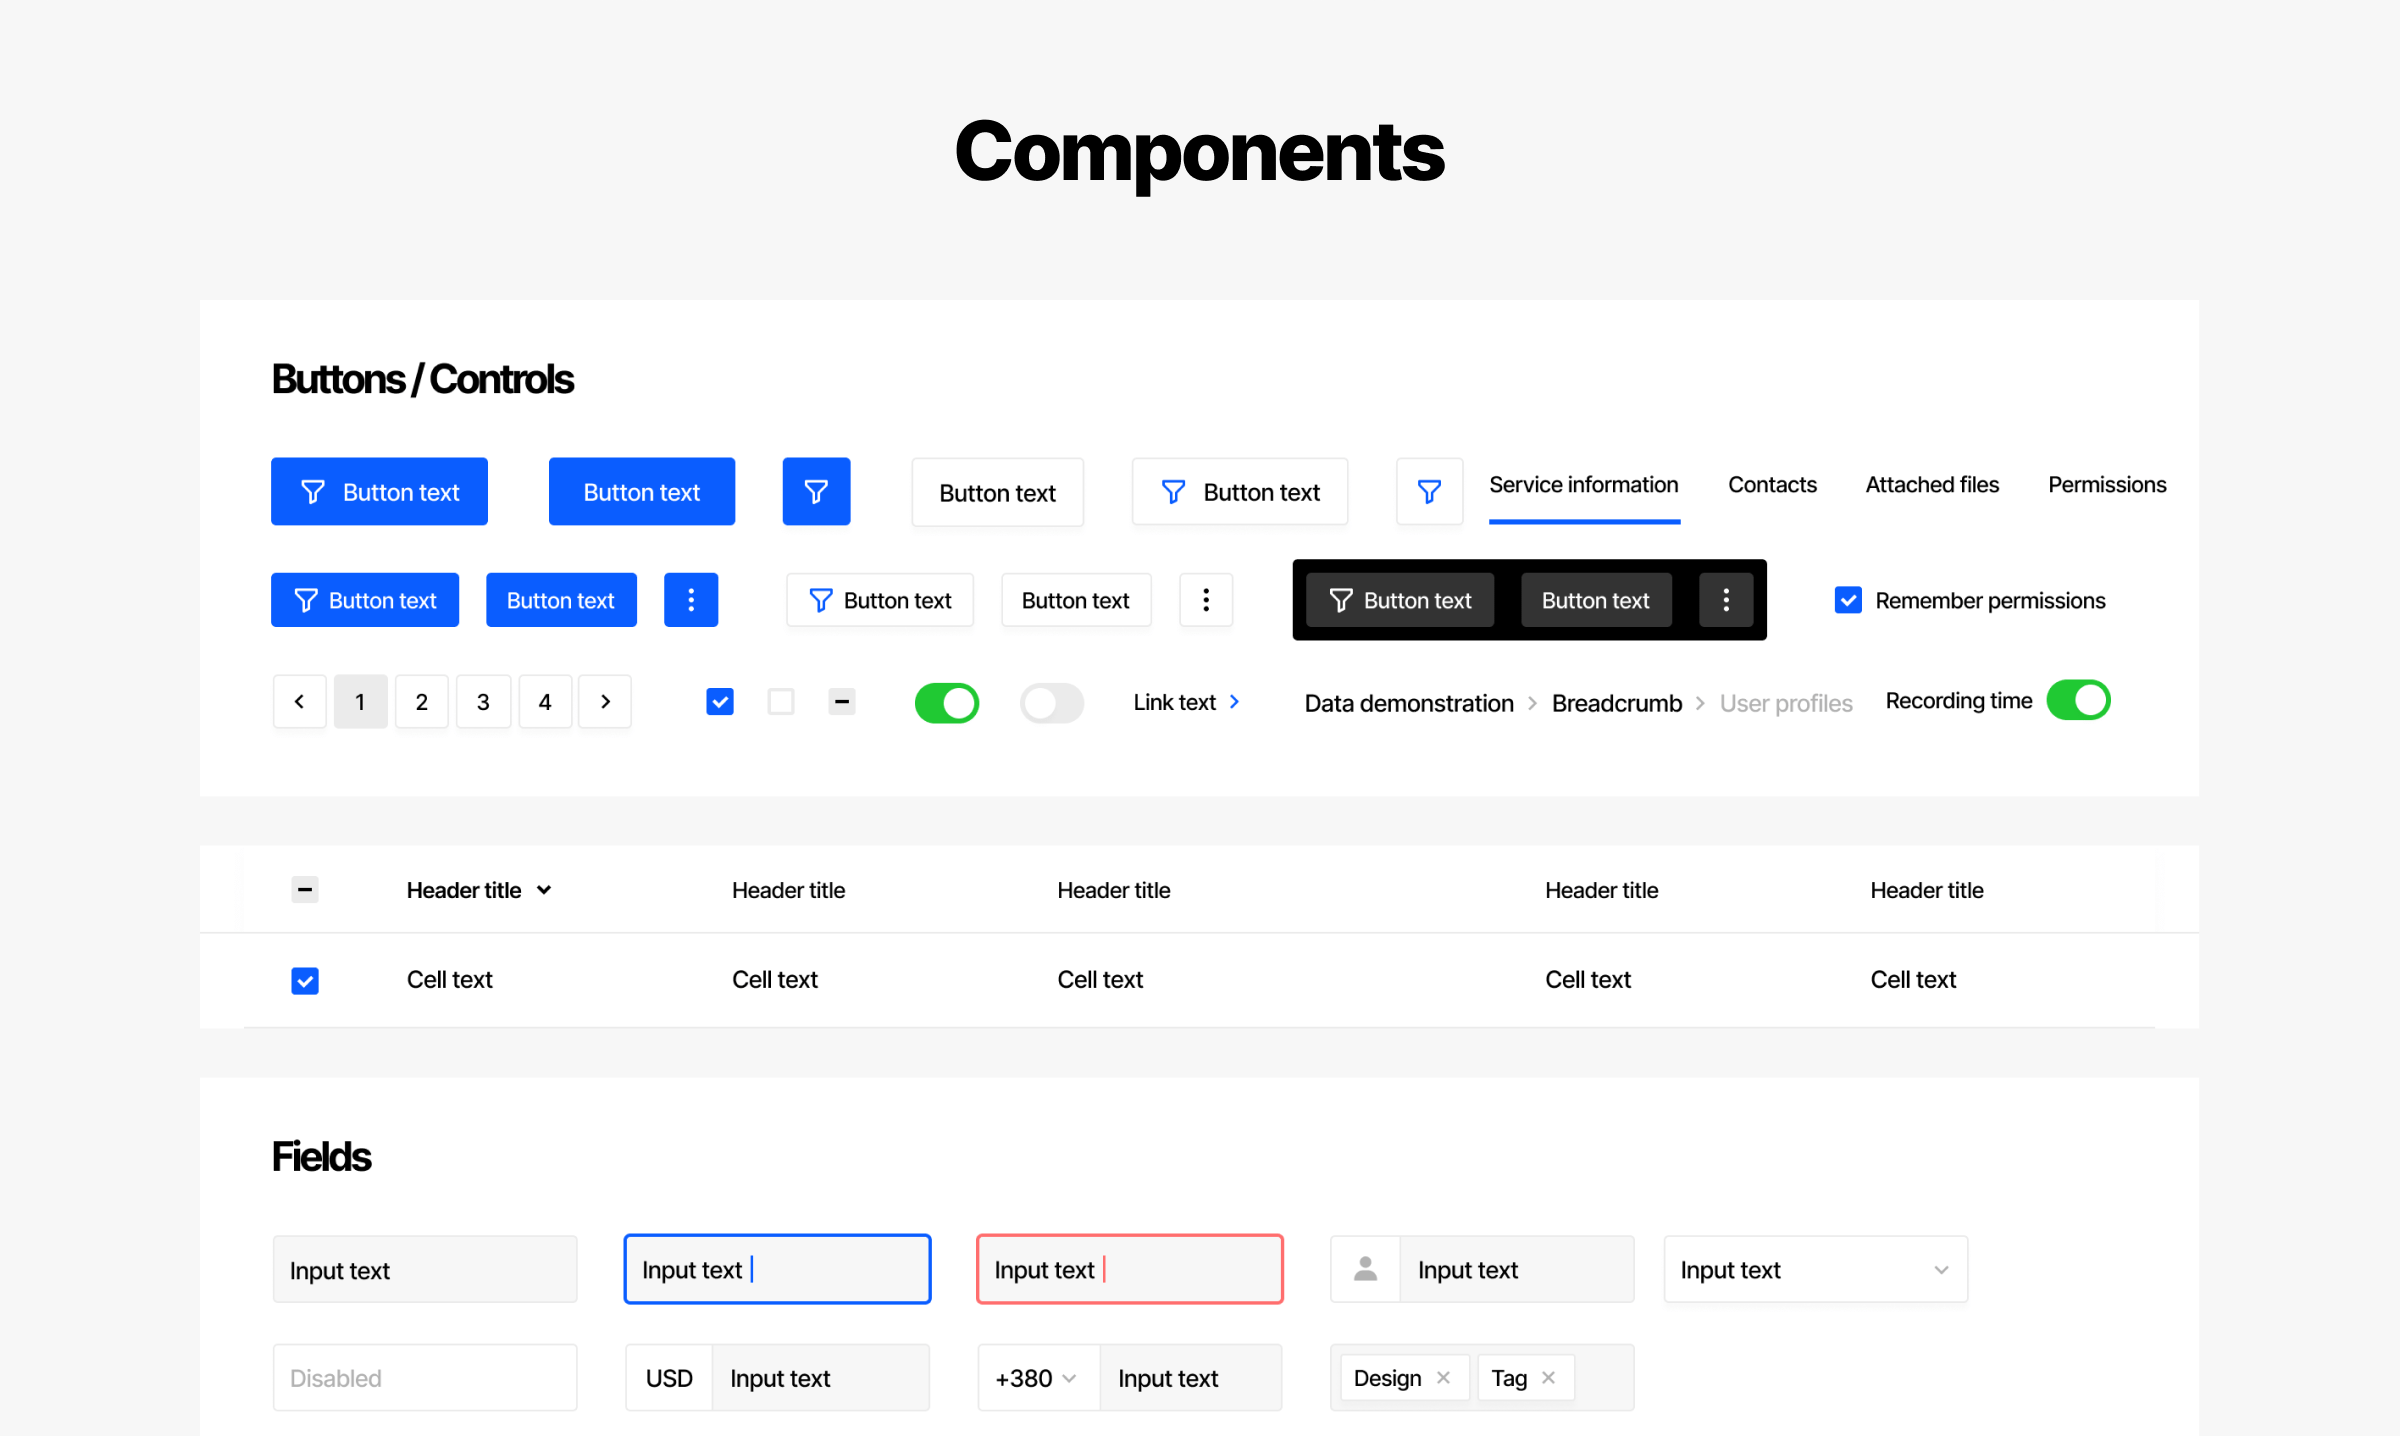Enable the grey switched-off toggle
This screenshot has width=2400, height=1436.
tap(1051, 702)
